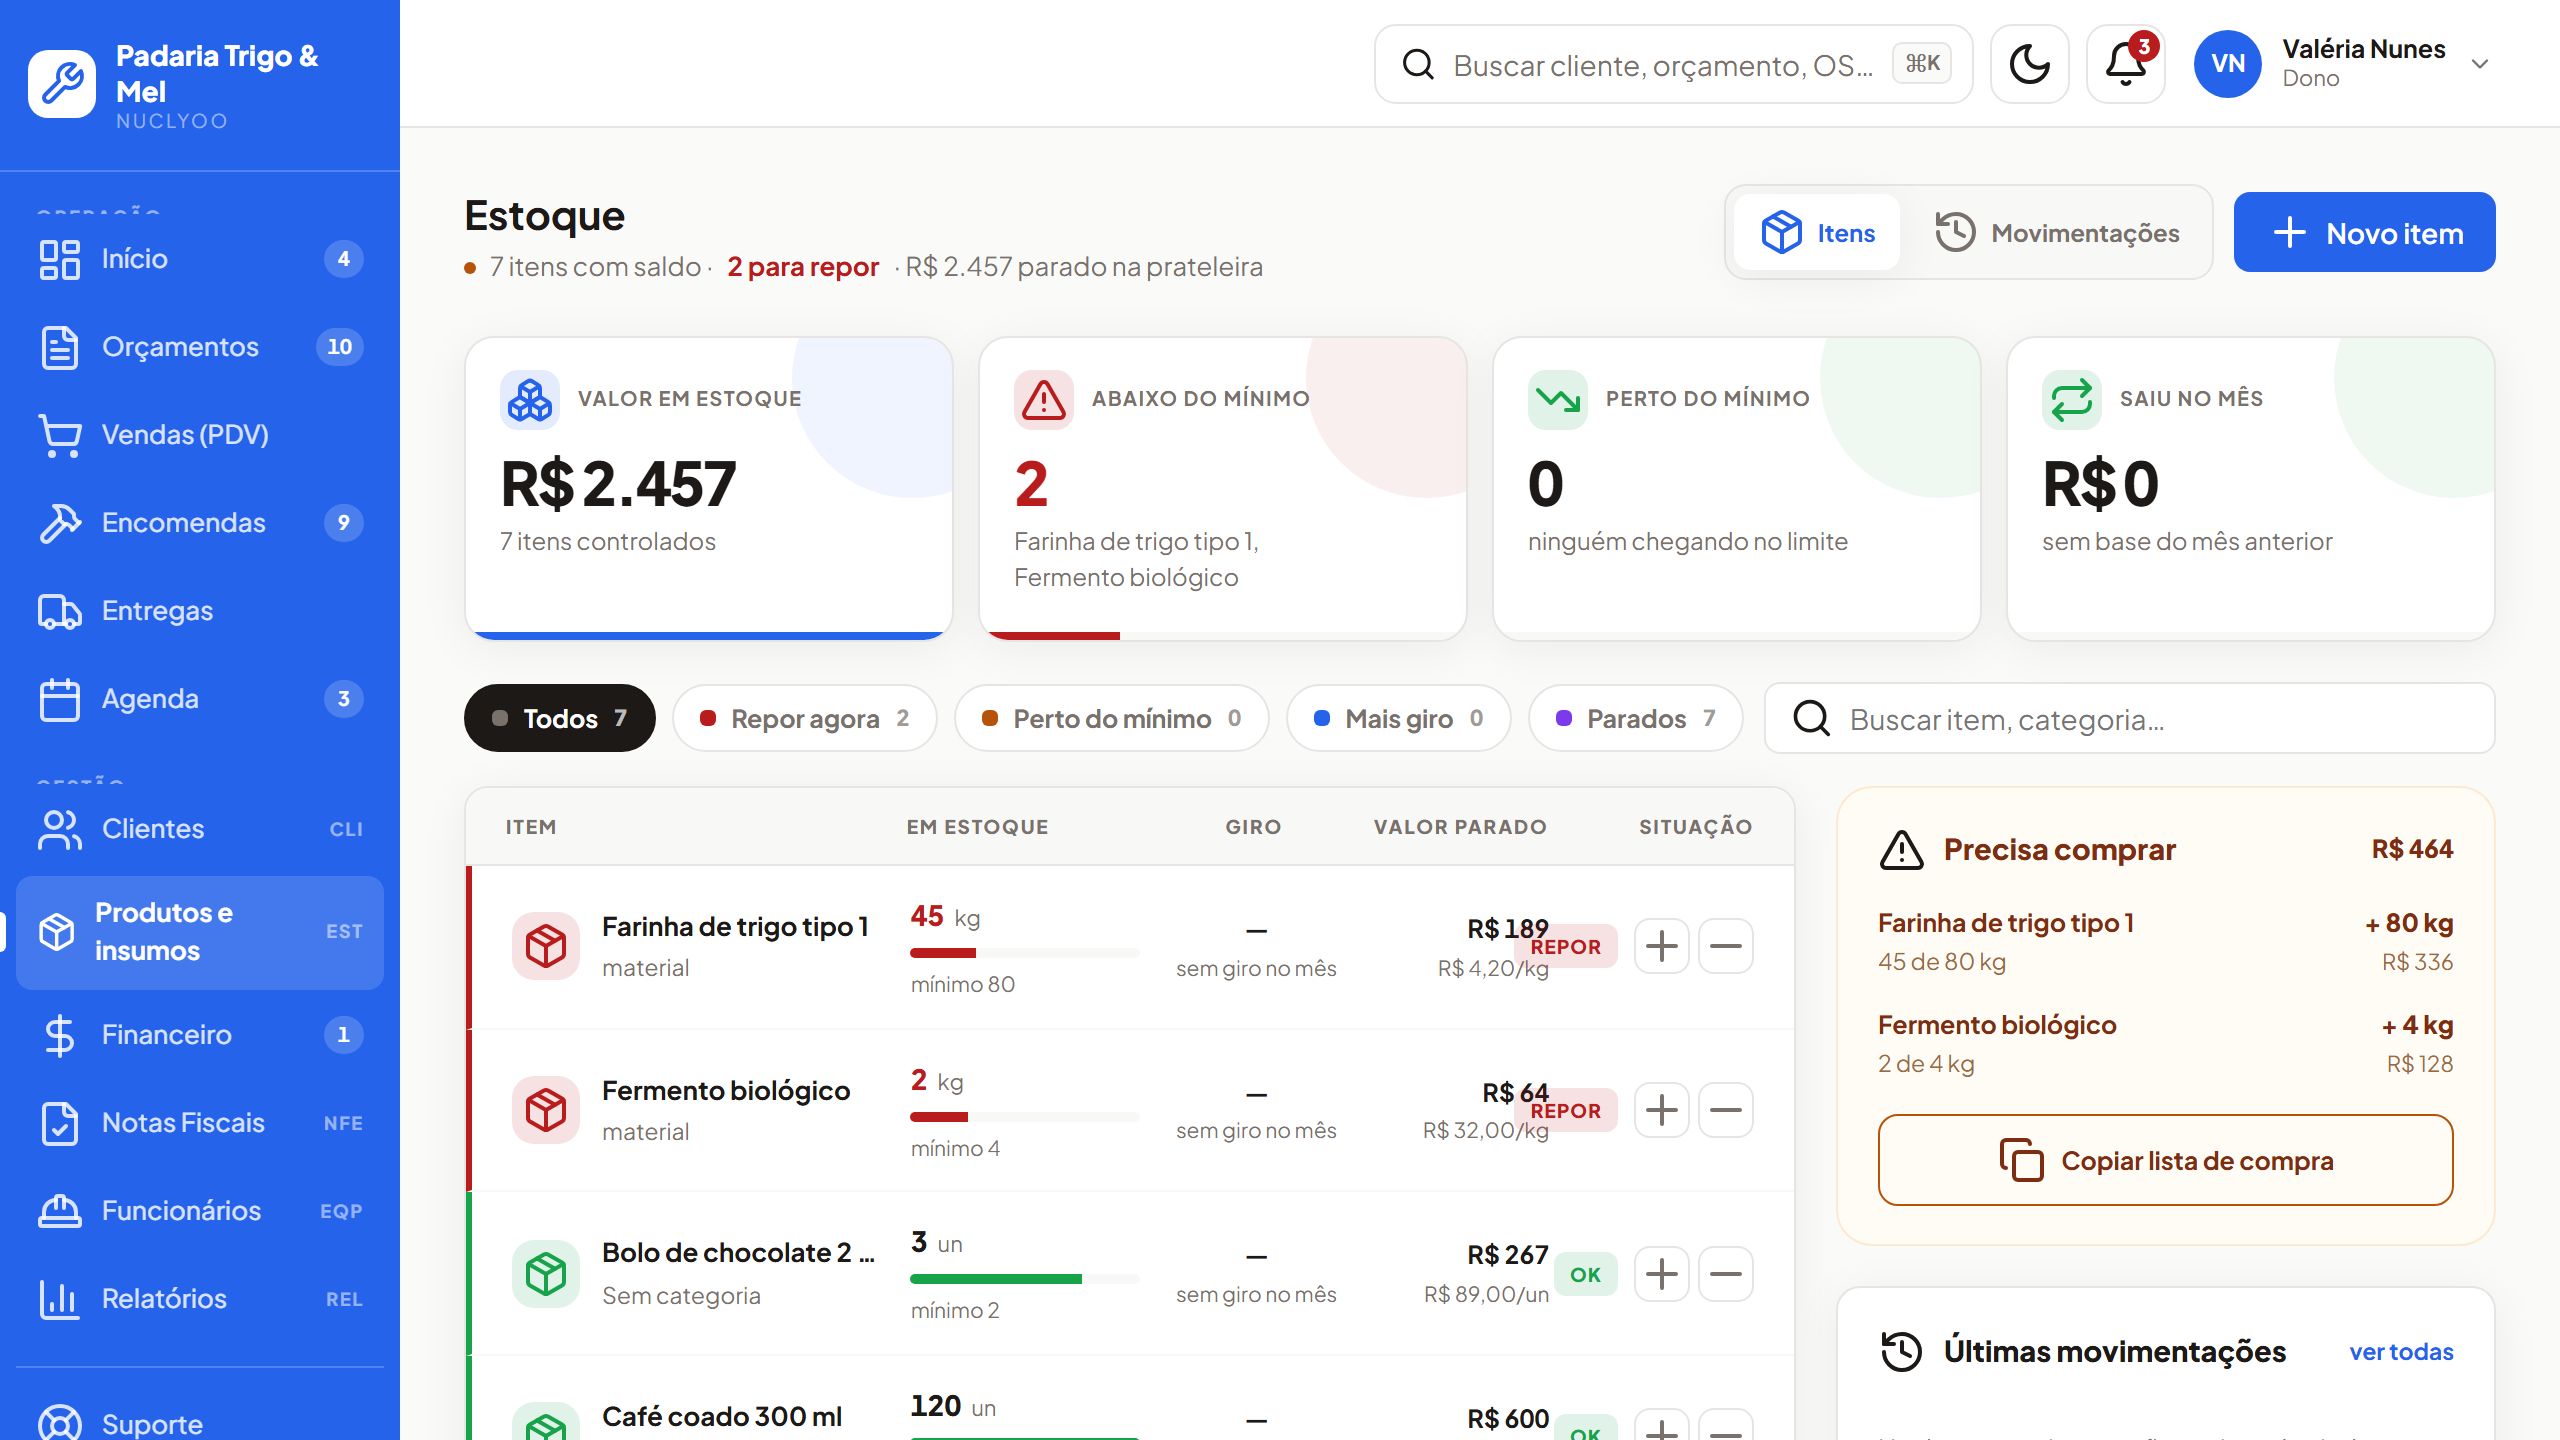Click the Novo item button
Screen dimensions: 2560x1440
click(x=2364, y=233)
